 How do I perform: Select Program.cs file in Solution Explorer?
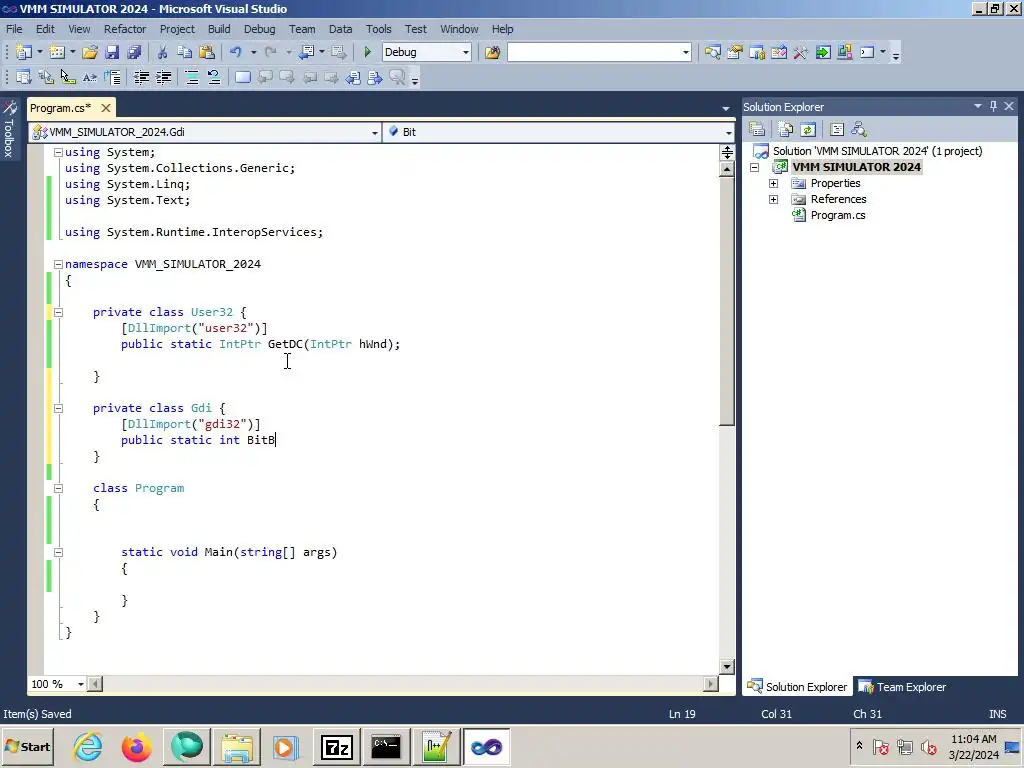(838, 216)
